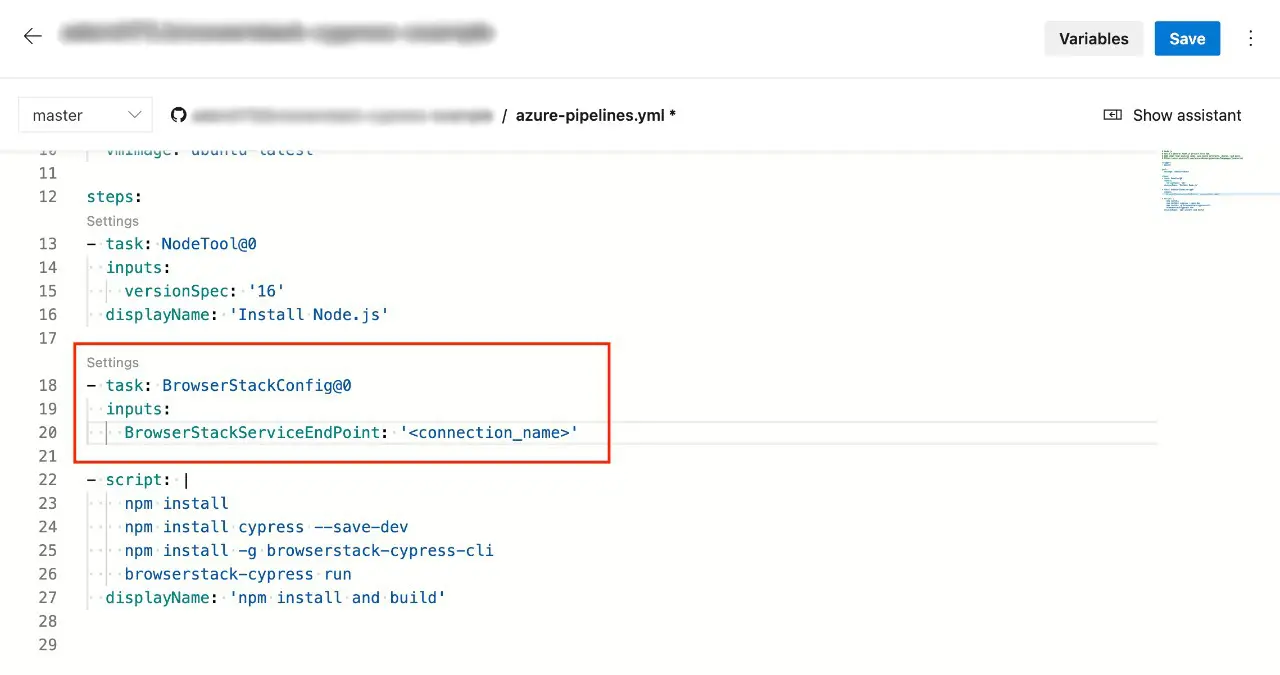The image size is (1280, 675).
Task: Click the 'steps:' keyword on line 12
Action: (114, 197)
